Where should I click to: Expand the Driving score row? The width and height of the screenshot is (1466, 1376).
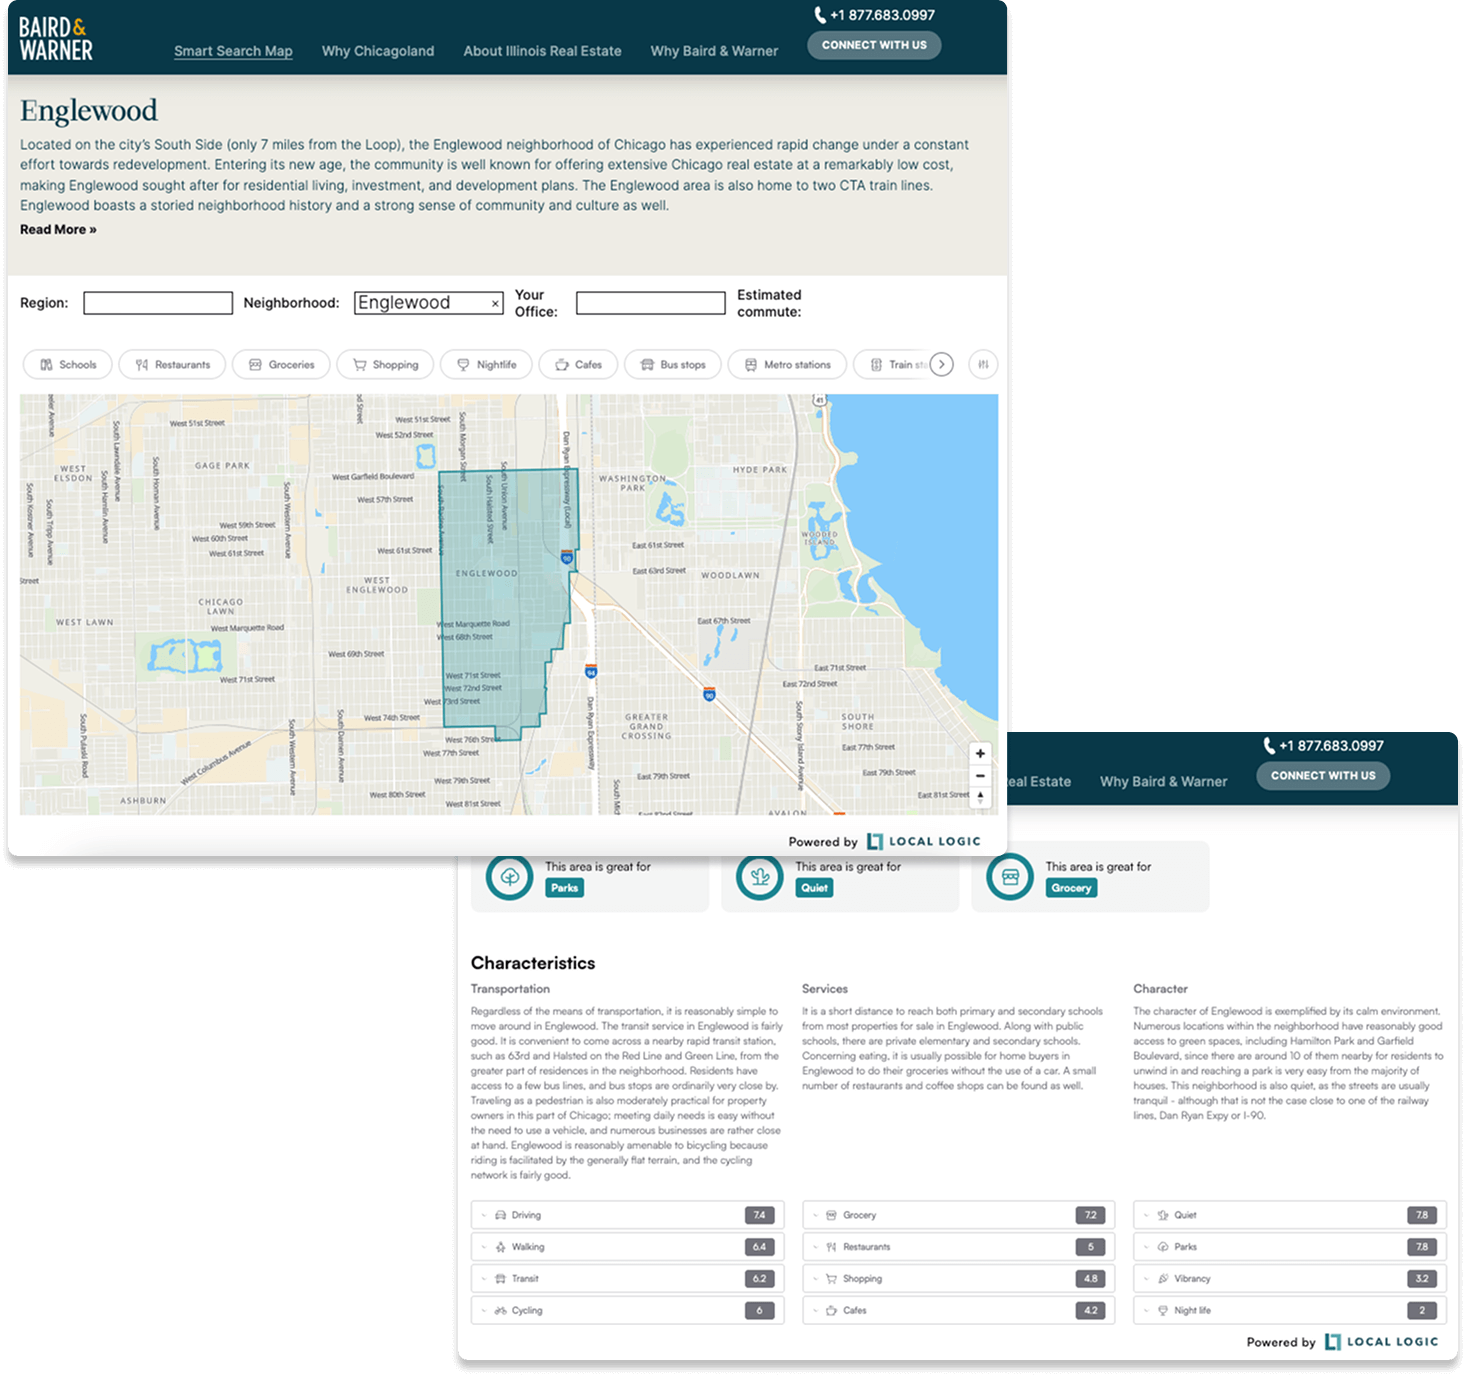tap(627, 1215)
